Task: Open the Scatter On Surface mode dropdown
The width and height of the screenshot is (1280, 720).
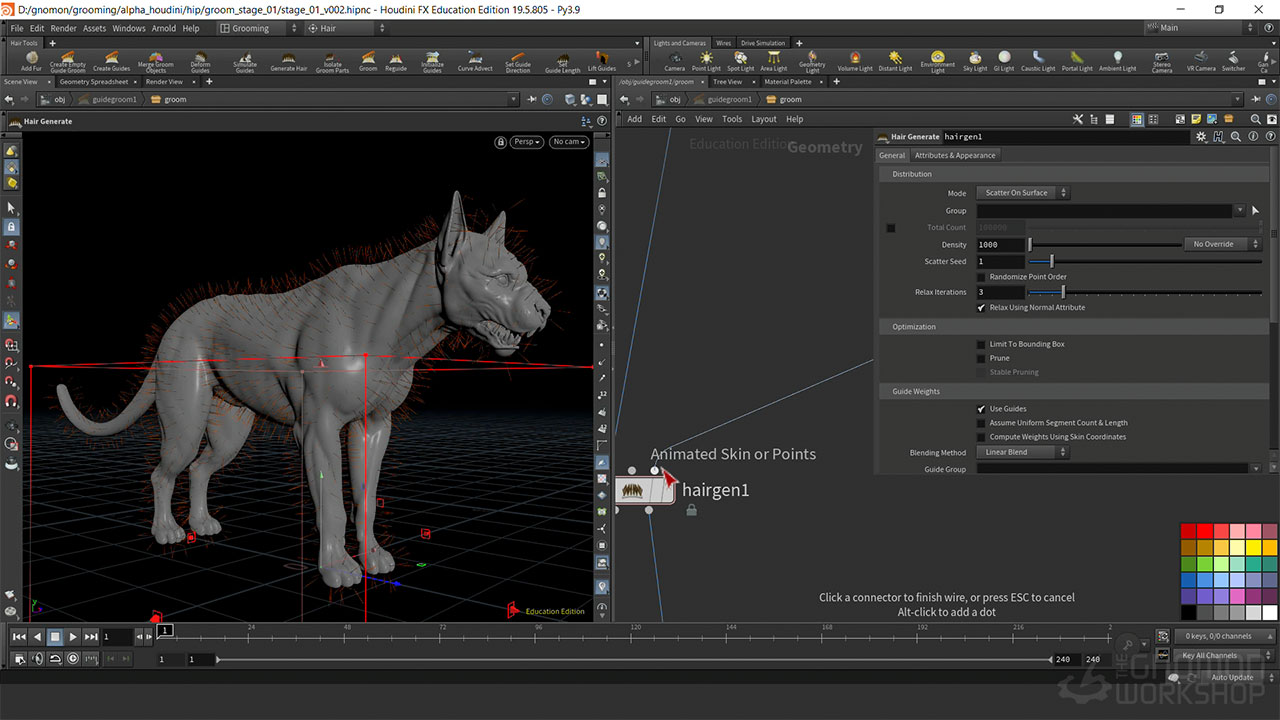Action: [x=1023, y=193]
